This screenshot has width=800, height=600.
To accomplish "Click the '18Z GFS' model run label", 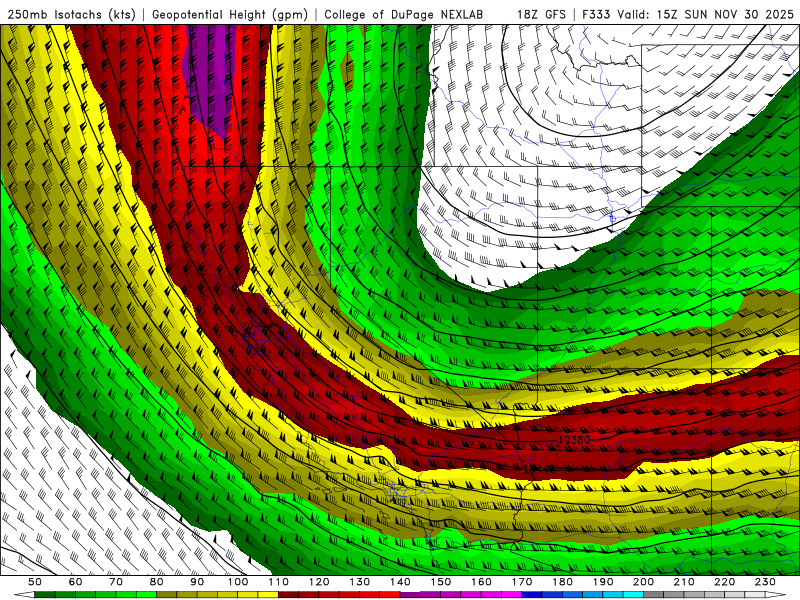I will coord(541,15).
